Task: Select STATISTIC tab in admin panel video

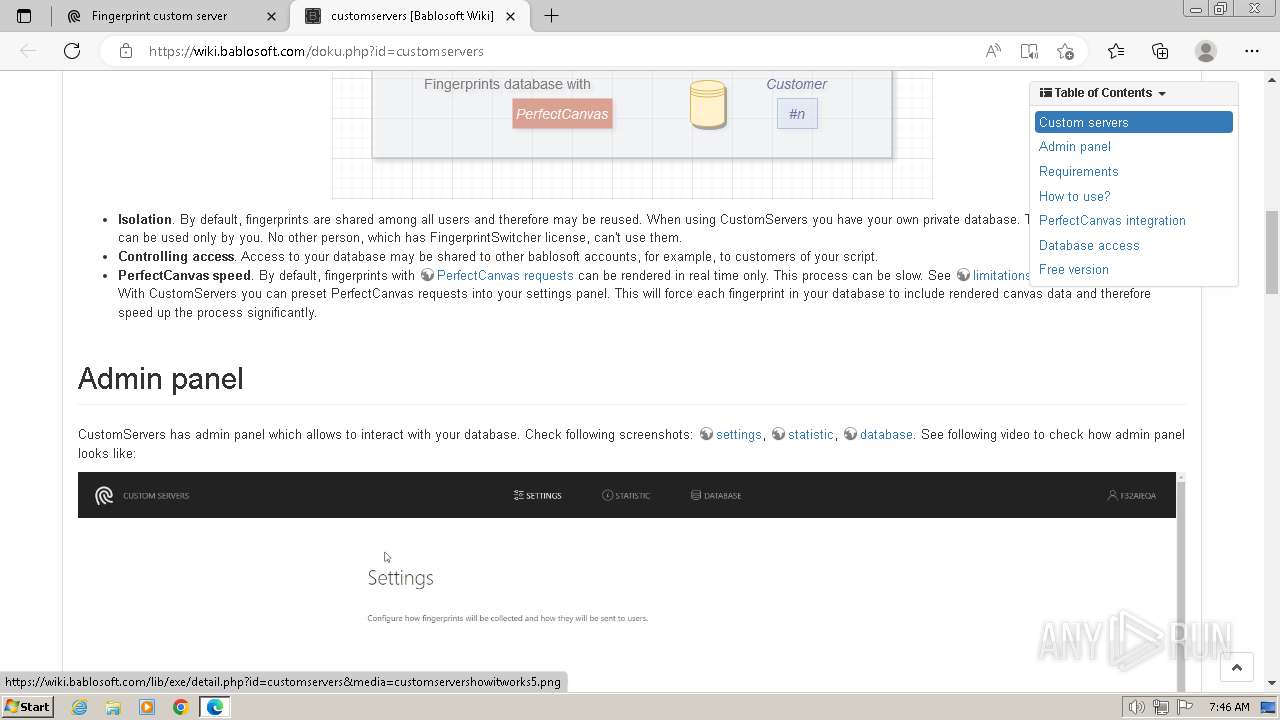Action: tap(626, 495)
